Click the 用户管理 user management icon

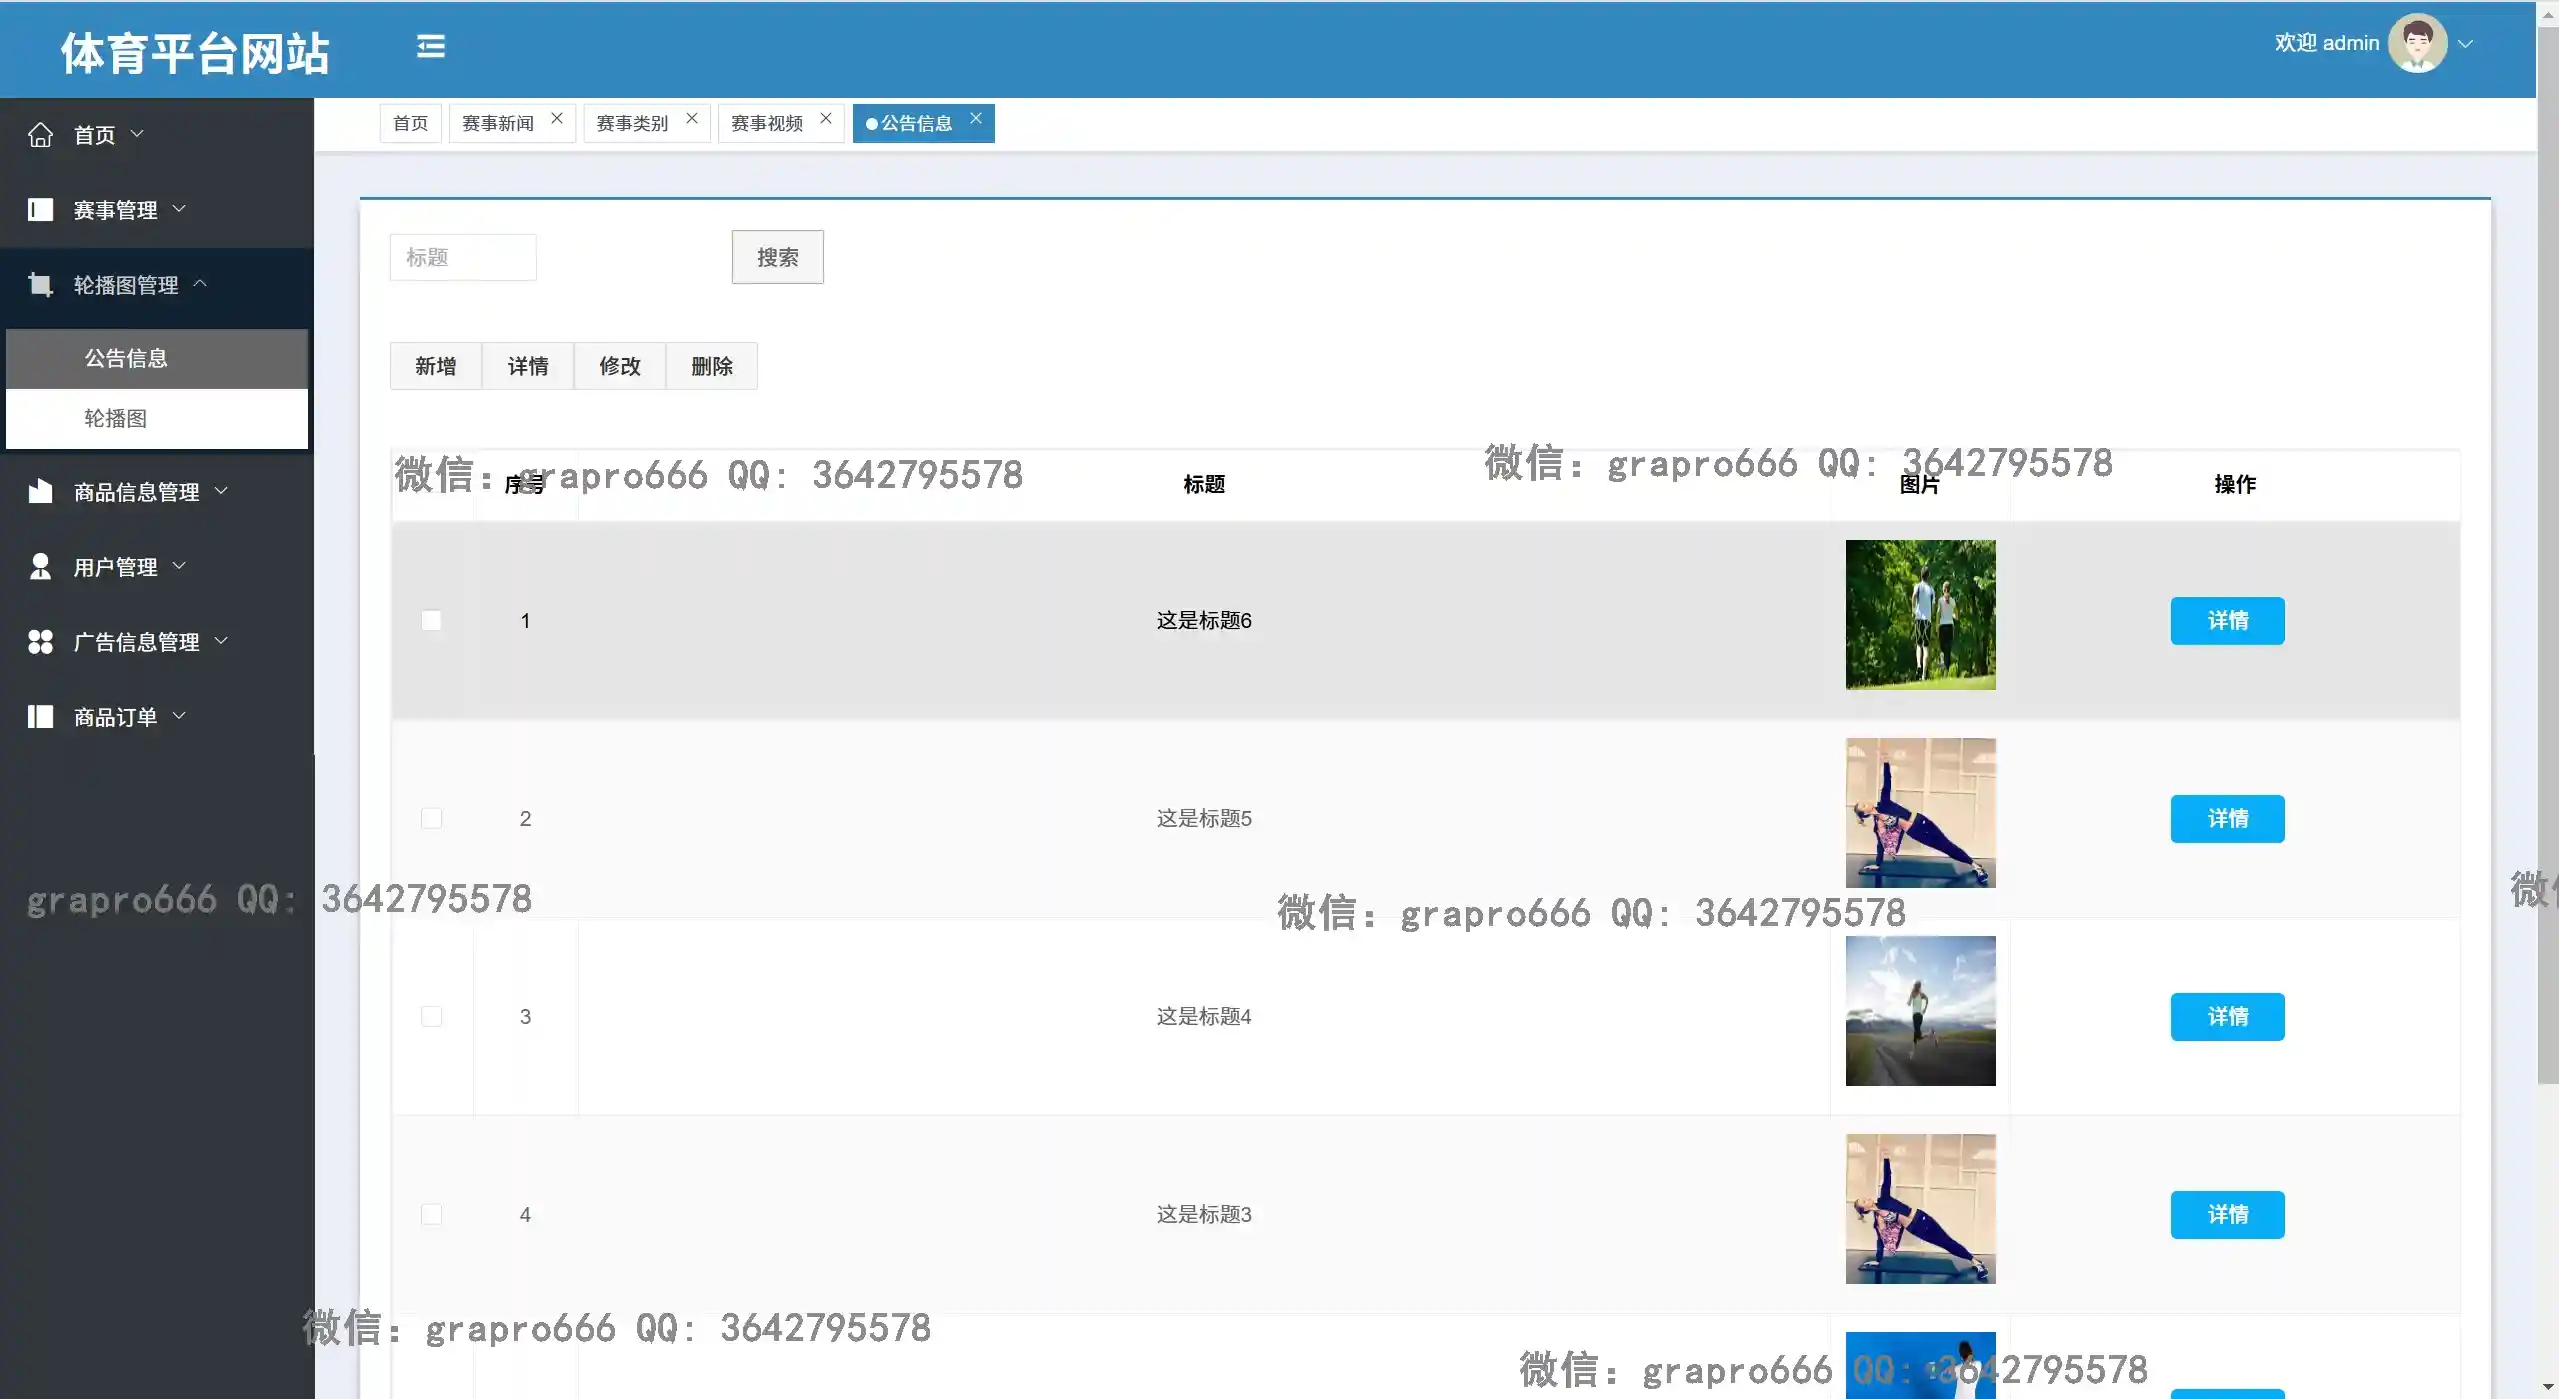pyautogui.click(x=40, y=566)
